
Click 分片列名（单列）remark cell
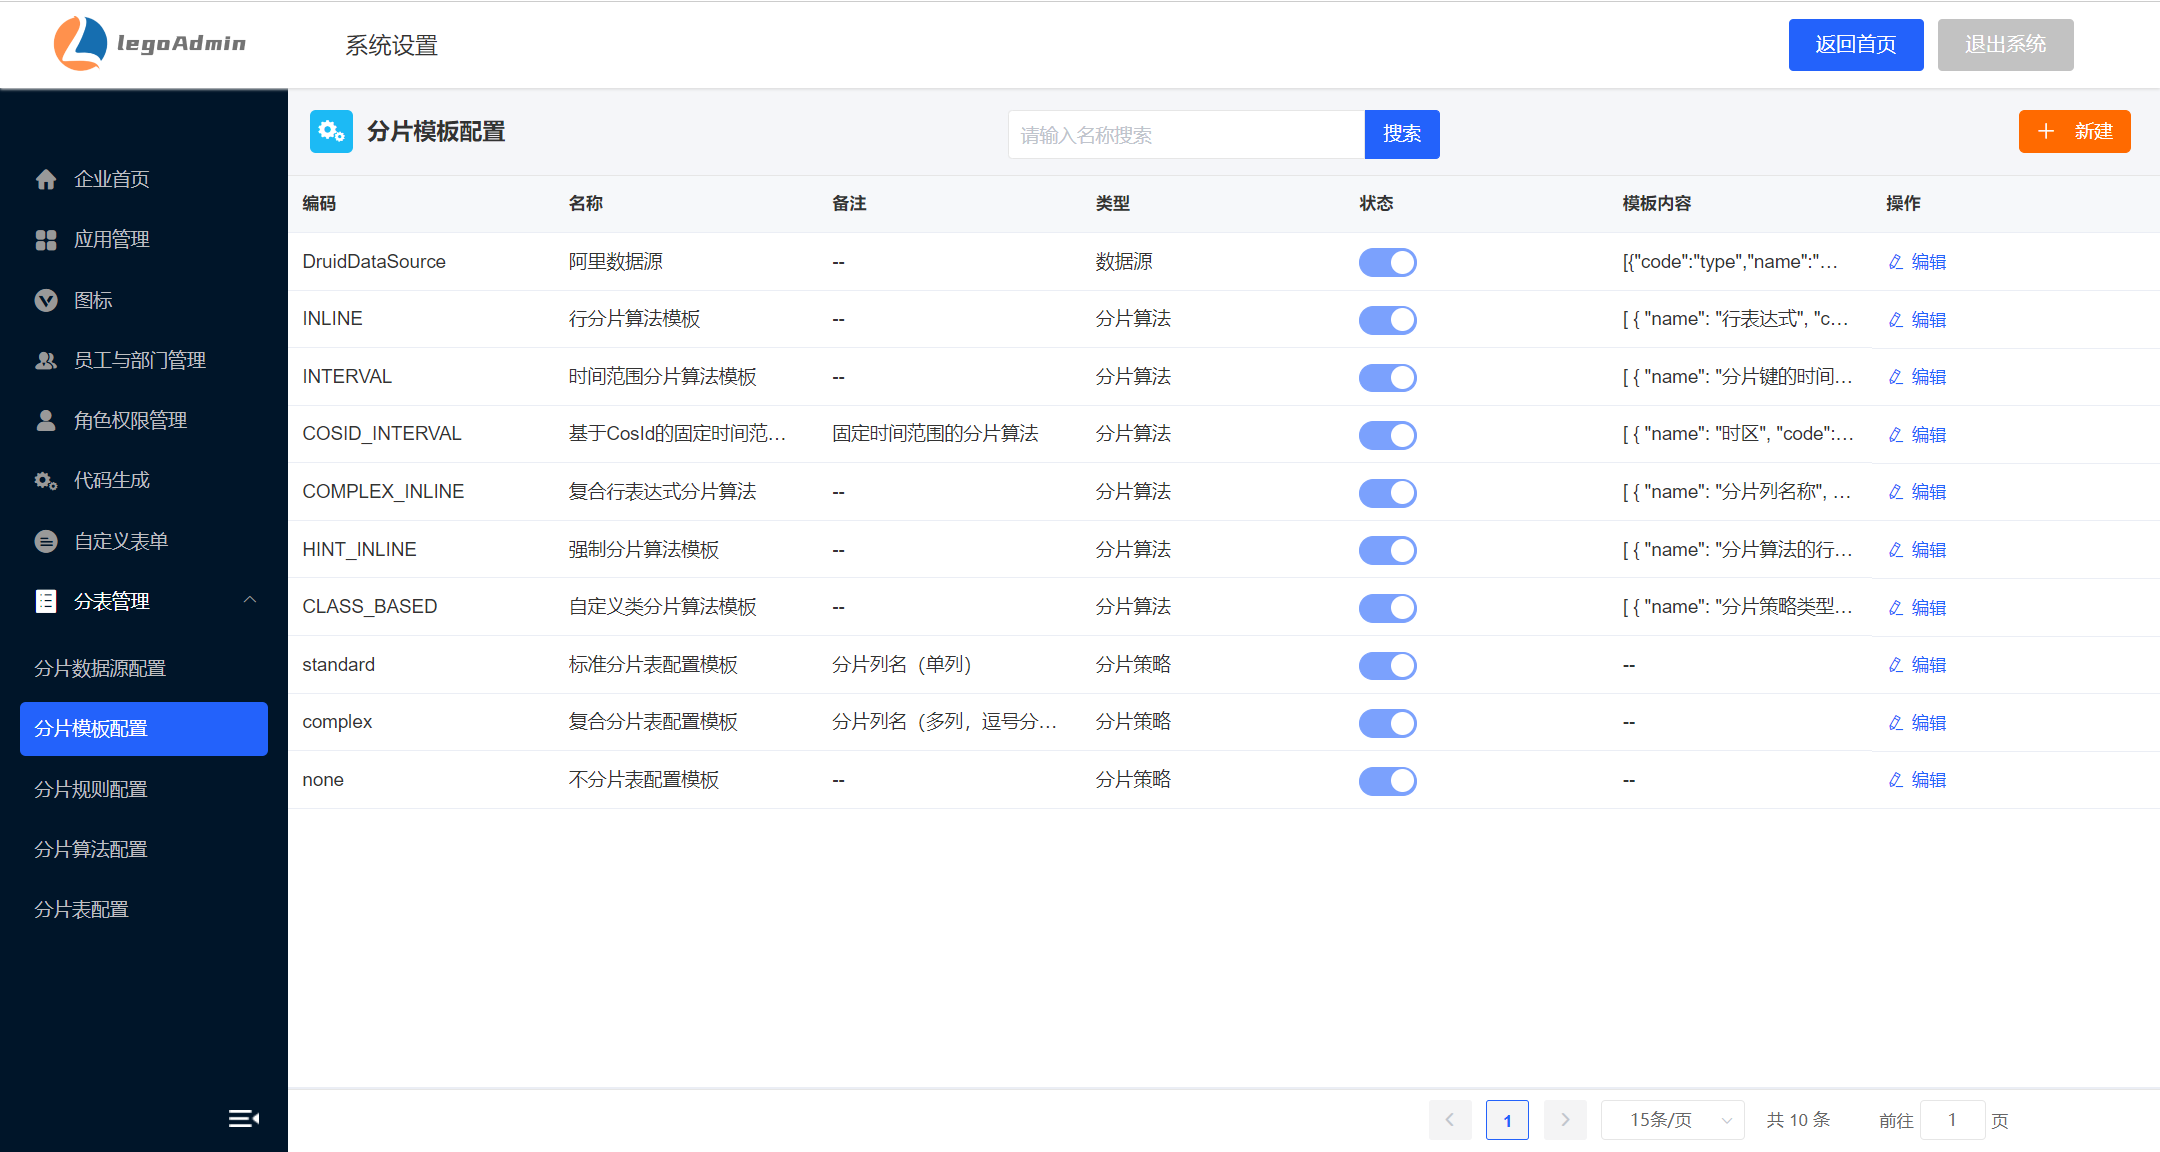point(902,665)
